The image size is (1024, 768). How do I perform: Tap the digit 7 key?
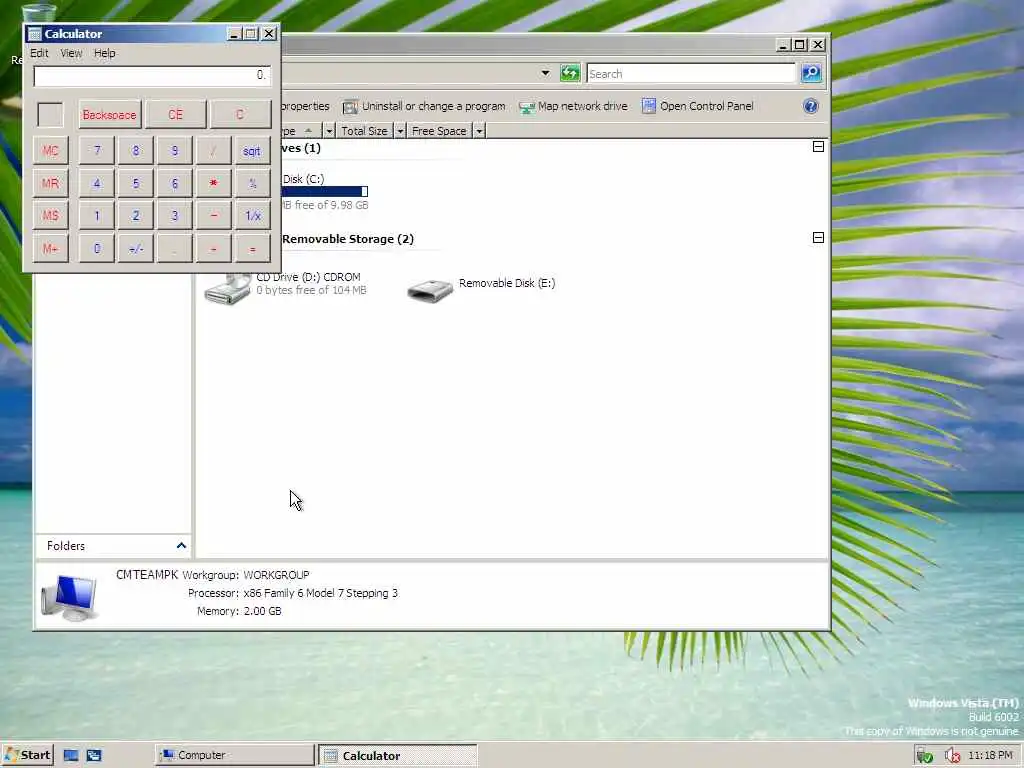pos(97,150)
